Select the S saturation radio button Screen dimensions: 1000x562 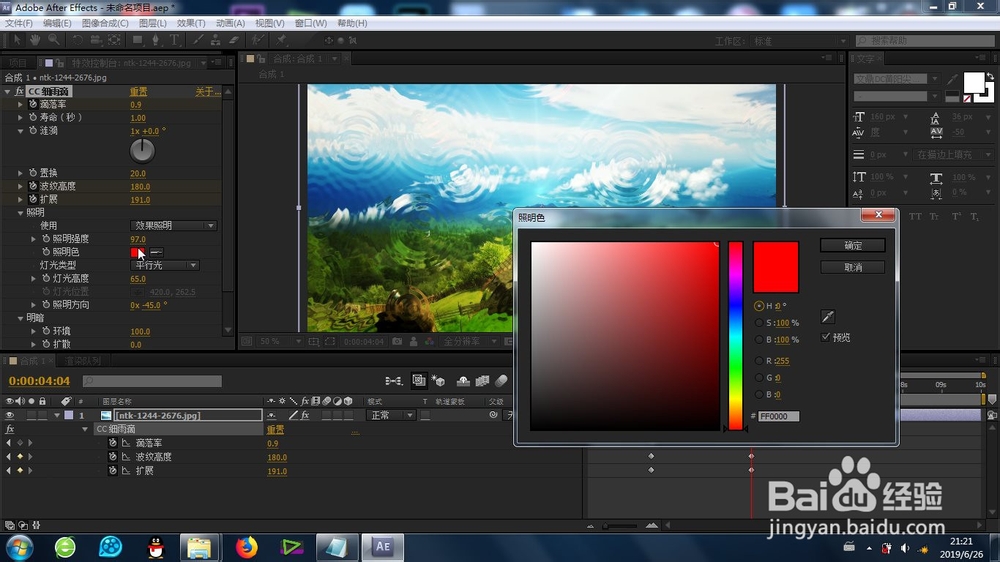(x=759, y=323)
